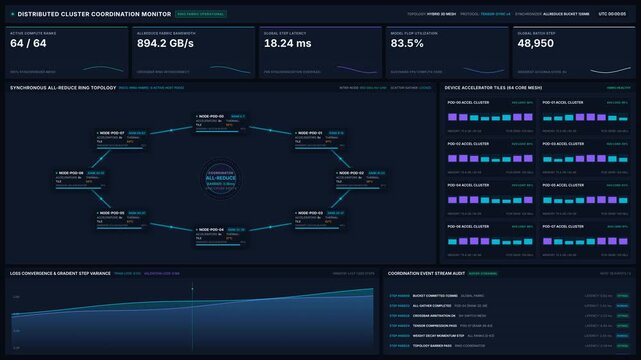
Task: Click the status badge on Bucket Committed row
Action: pos(623,296)
